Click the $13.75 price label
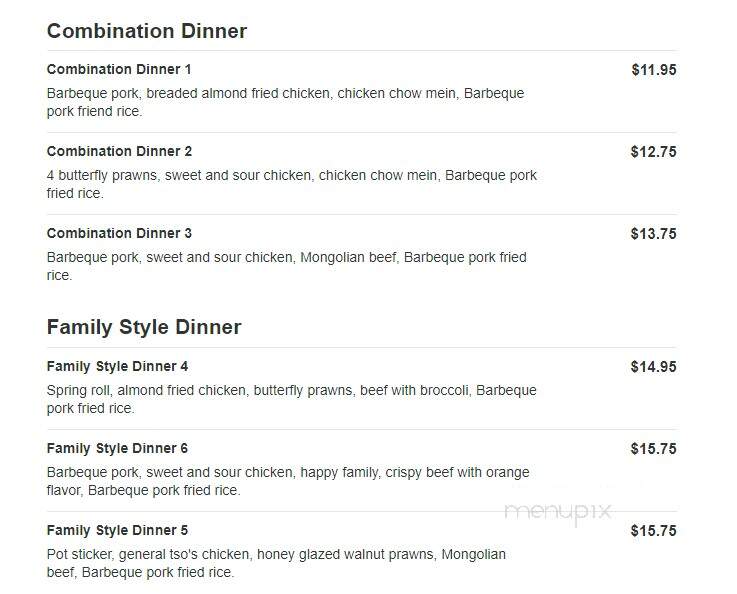The image size is (737, 594). tap(653, 234)
